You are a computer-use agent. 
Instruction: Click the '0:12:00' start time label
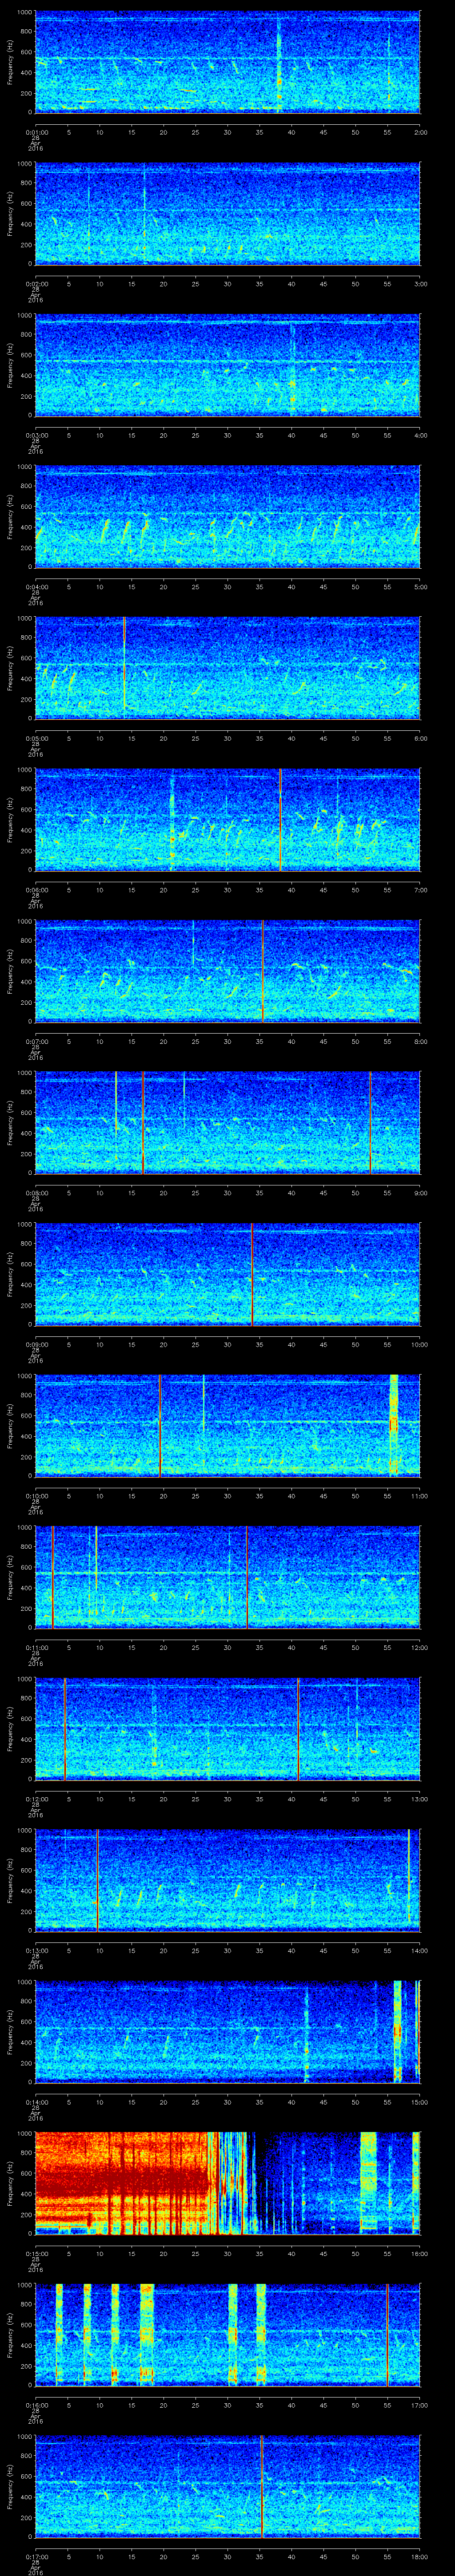(36, 1798)
